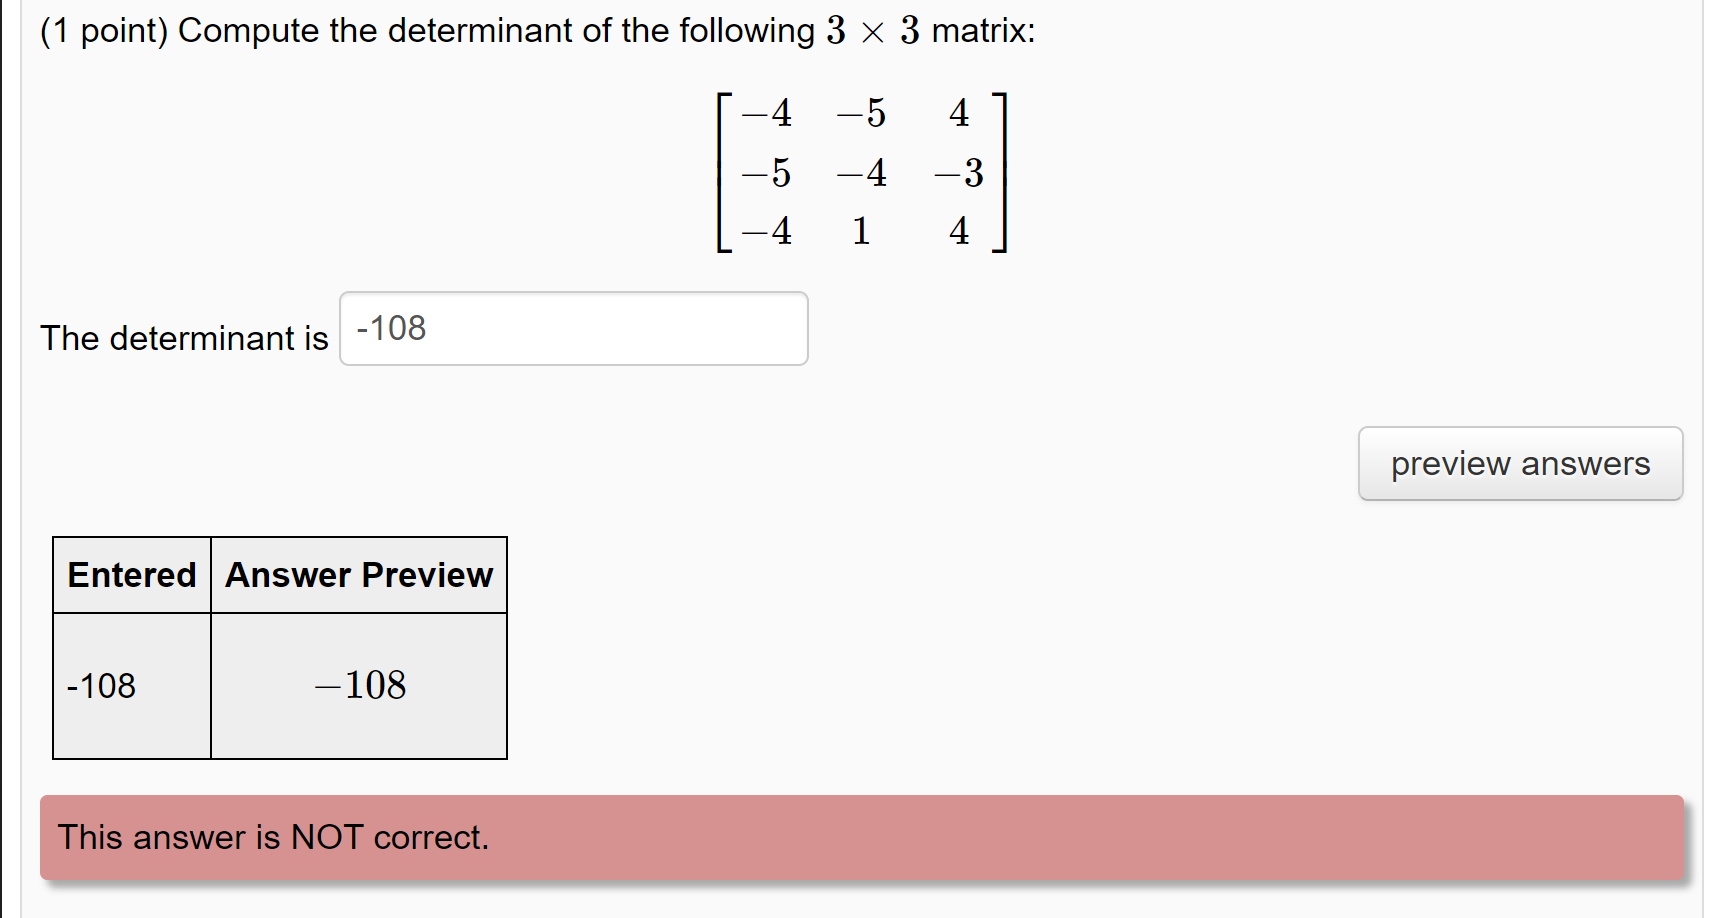This screenshot has width=1722, height=918.
Task: Click the determinant answer input field
Action: point(573,328)
